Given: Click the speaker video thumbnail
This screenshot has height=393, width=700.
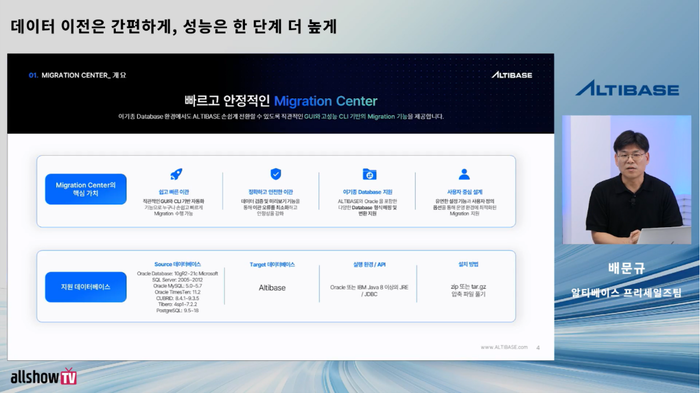Looking at the screenshot, I should (627, 180).
